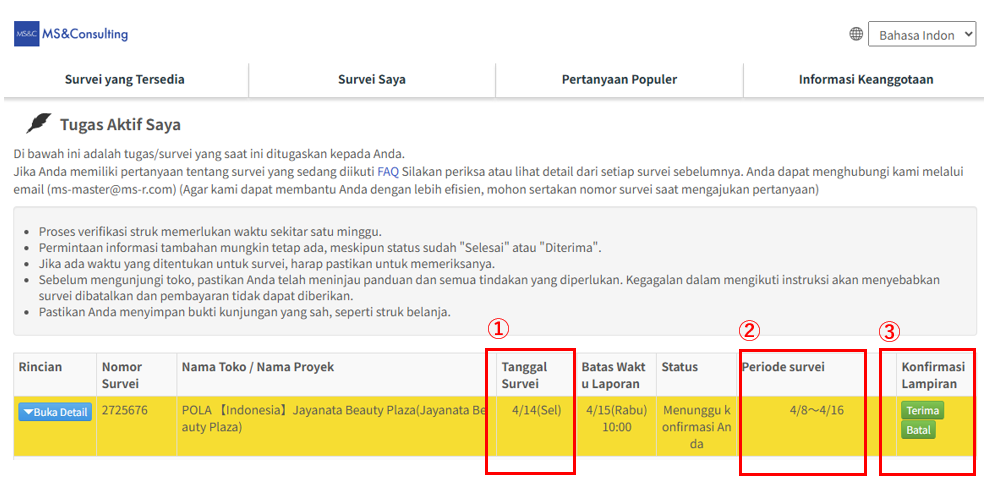Select survey number 2725676
Screen dimensions: 994x496
click(124, 410)
